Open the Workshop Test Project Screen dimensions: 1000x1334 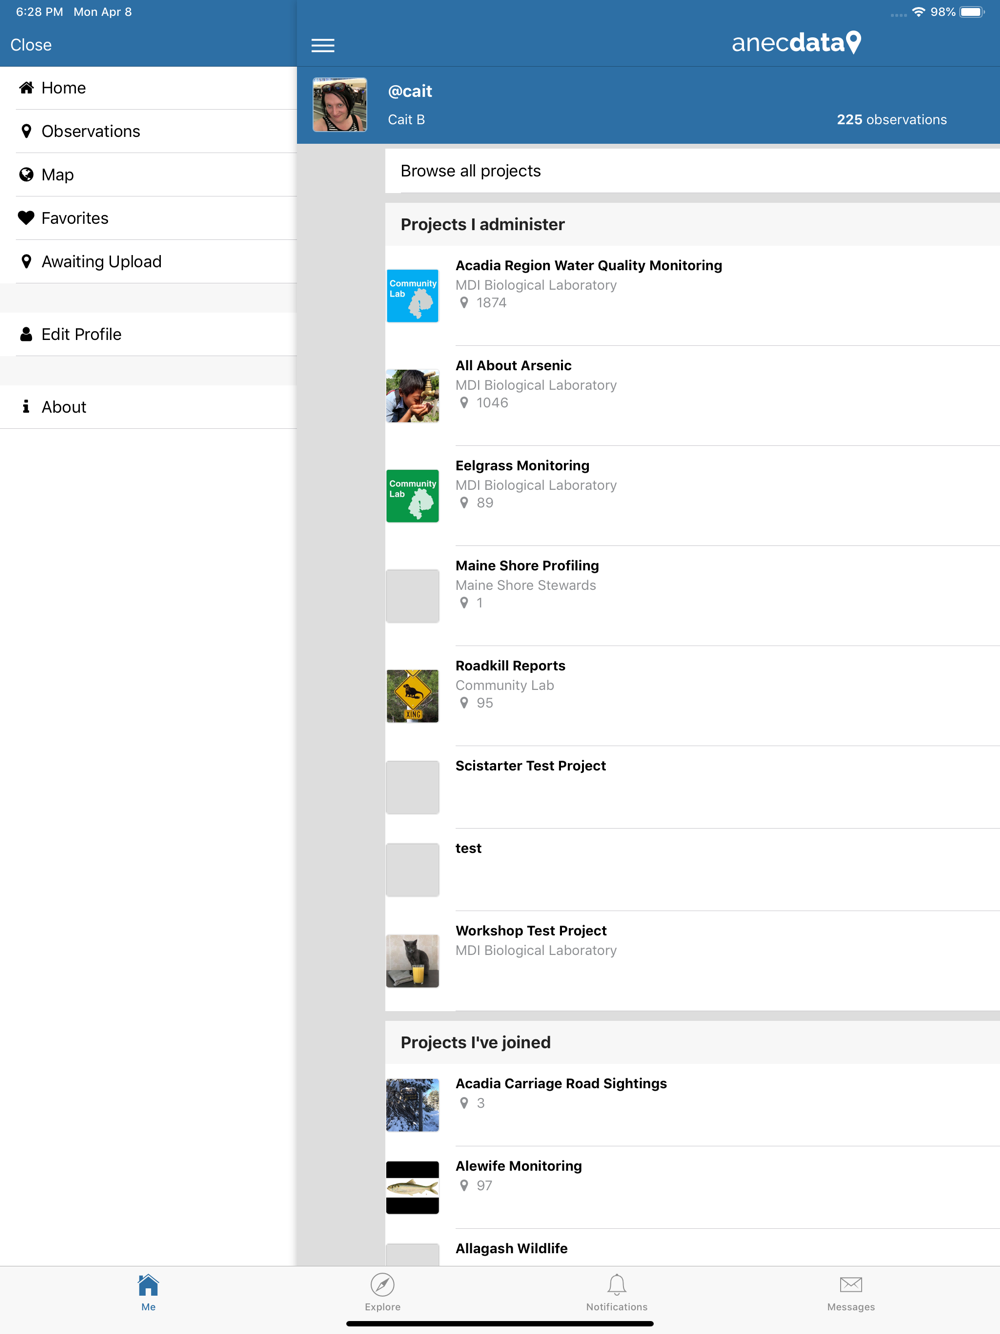tap(692, 961)
